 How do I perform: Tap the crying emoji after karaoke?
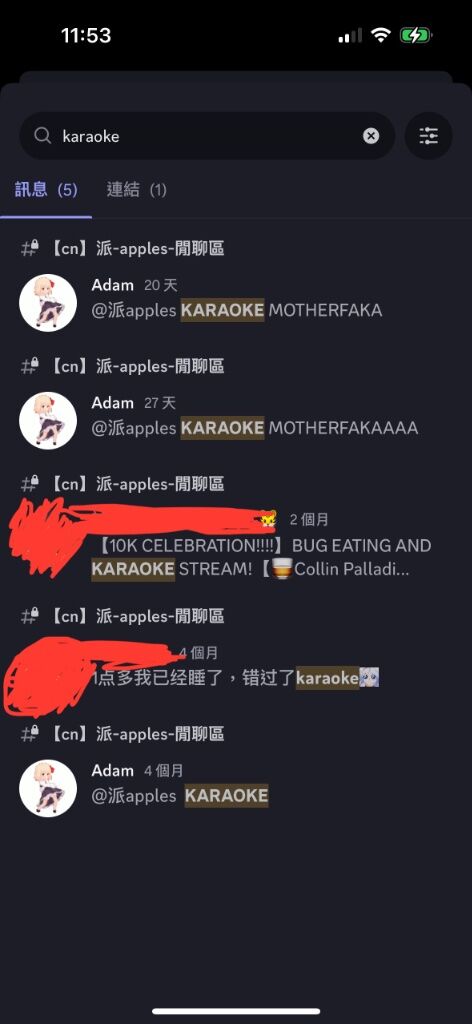(370, 679)
